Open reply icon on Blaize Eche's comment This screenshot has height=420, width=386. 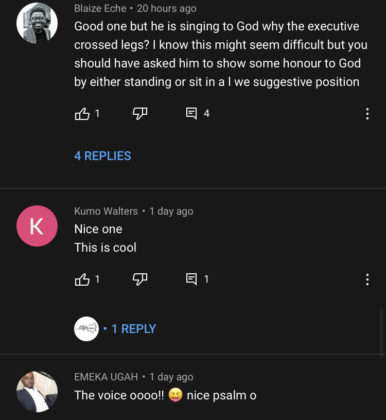point(191,113)
